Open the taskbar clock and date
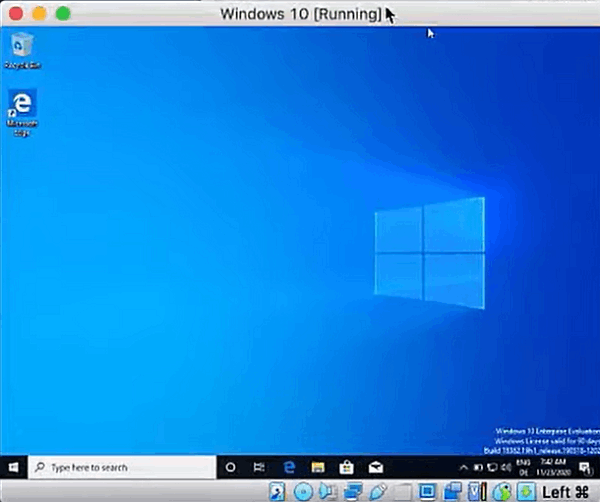Screen dimensions: 600x502 553,467
